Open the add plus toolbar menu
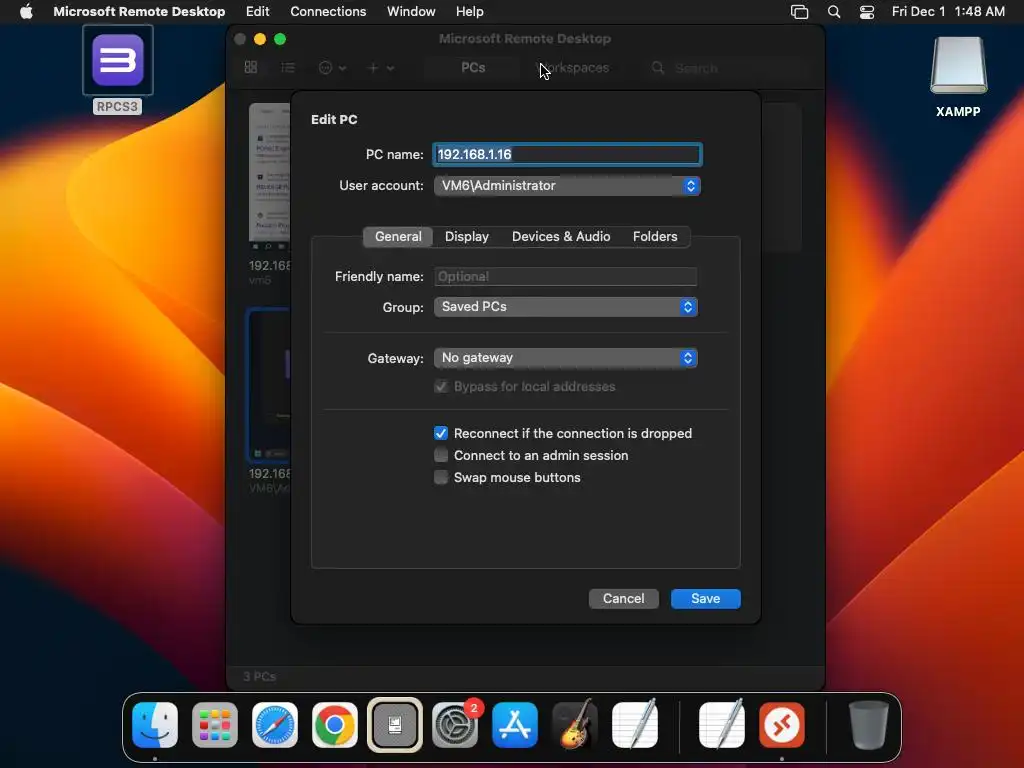 click(x=381, y=67)
